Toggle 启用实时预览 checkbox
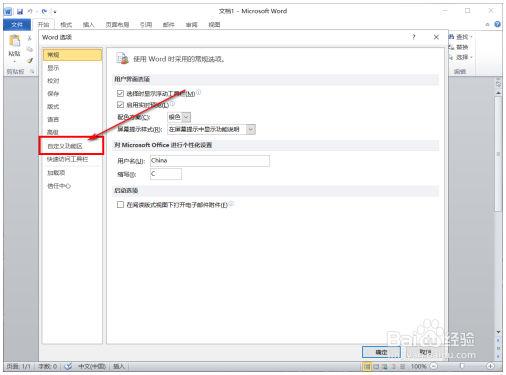Screen dimensions: 506x375 (x=120, y=105)
